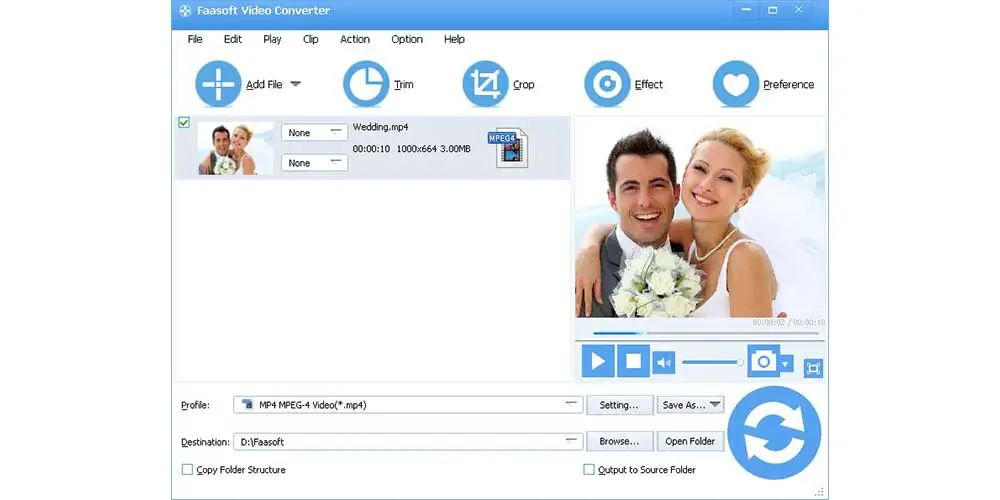The image size is (1000, 500).
Task: Take a snapshot with camera icon
Action: [763, 362]
